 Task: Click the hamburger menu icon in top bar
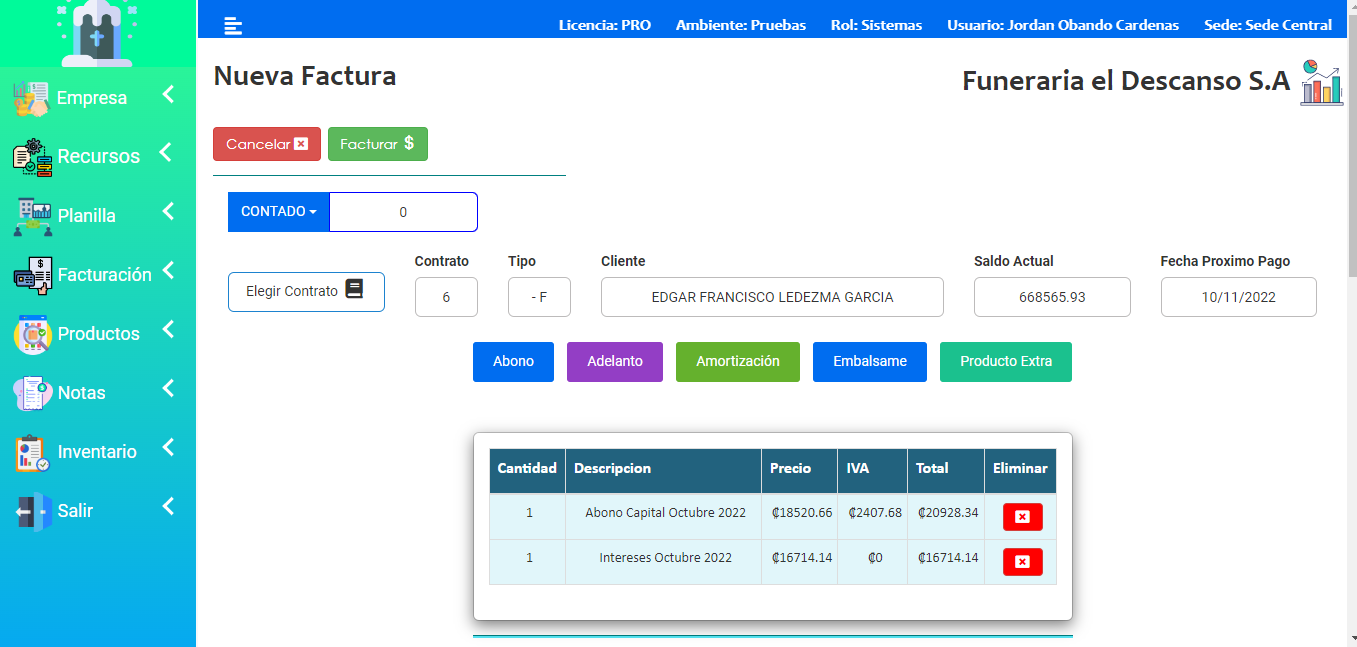[x=233, y=26]
